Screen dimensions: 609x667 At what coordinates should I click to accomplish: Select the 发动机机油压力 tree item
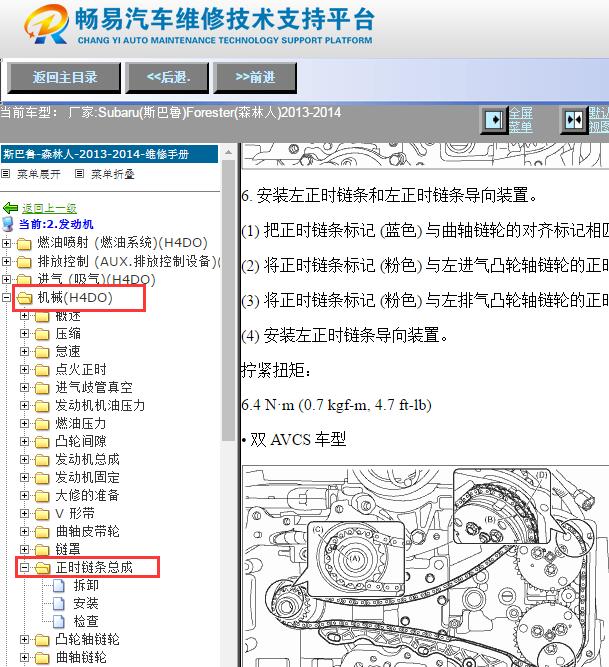[100, 405]
